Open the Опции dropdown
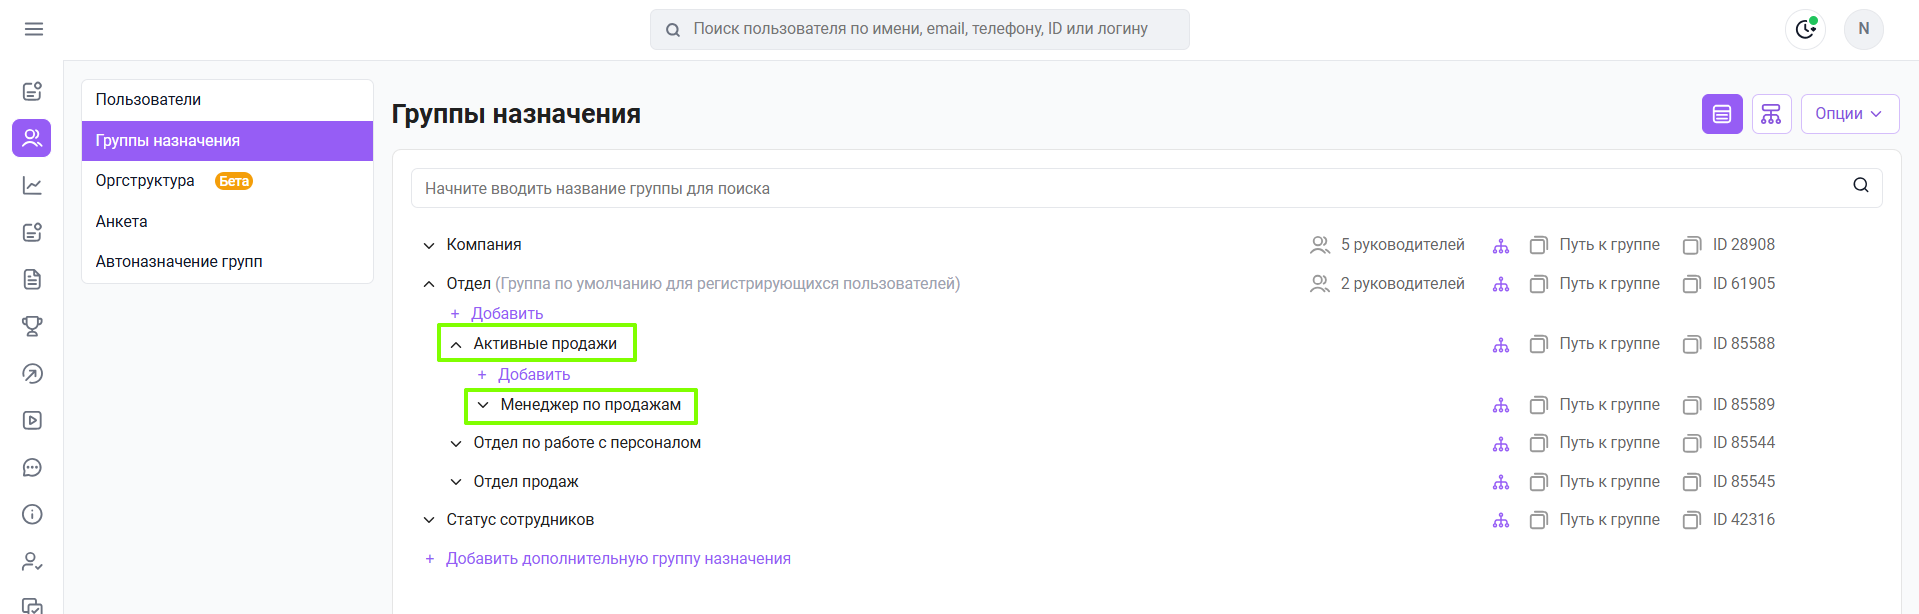Image resolution: width=1919 pixels, height=614 pixels. click(x=1850, y=114)
